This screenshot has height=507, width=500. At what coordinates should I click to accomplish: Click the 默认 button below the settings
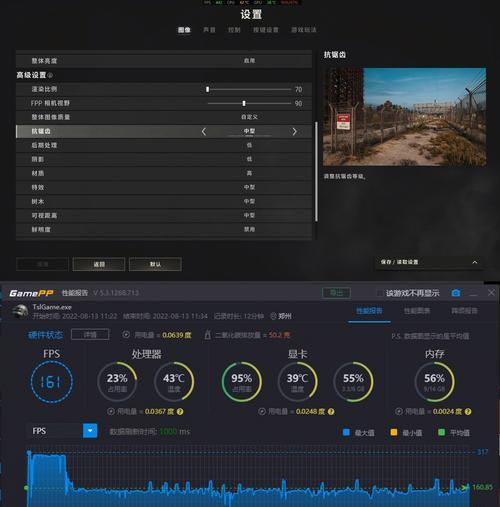pyautogui.click(x=155, y=264)
